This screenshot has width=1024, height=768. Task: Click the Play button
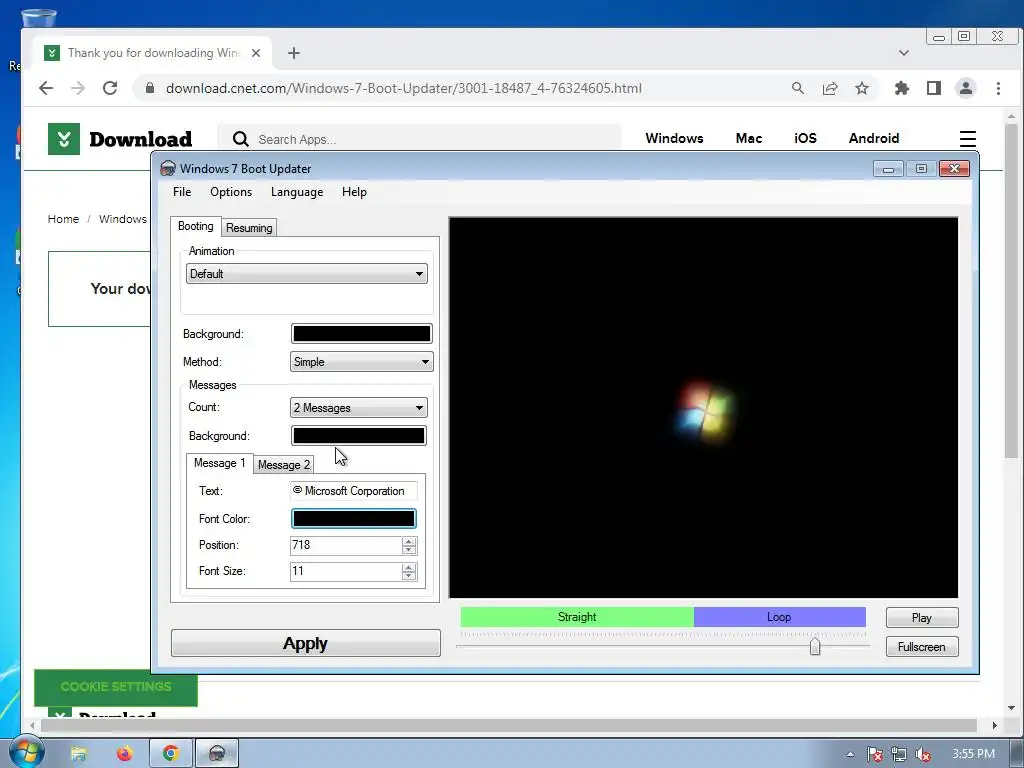[x=922, y=618]
